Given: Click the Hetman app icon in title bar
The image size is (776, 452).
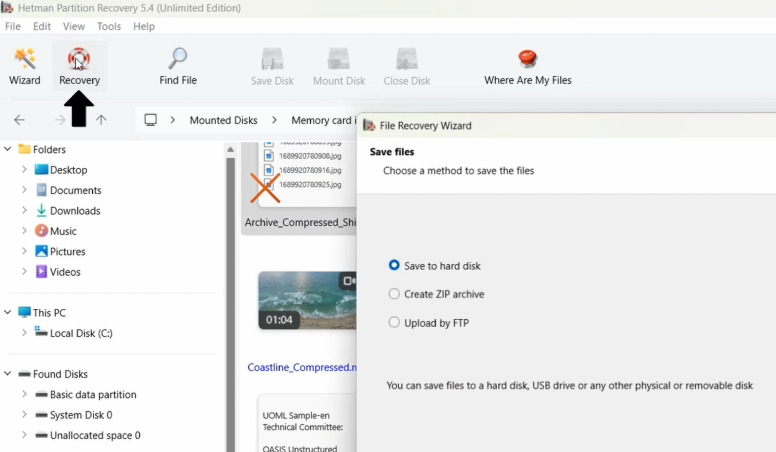Looking at the screenshot, I should [7, 7].
